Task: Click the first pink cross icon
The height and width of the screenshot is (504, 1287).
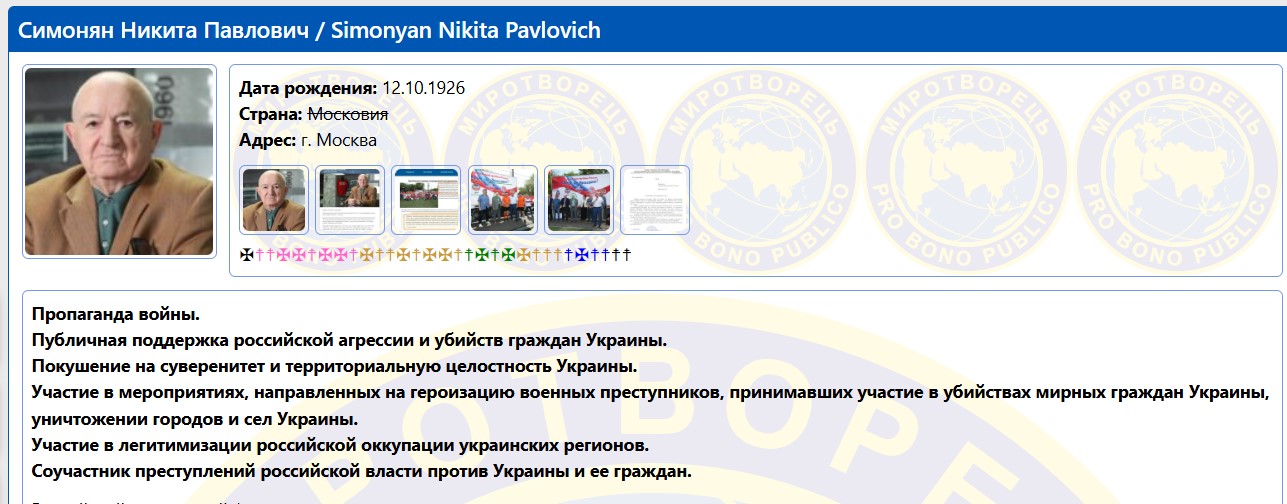Action: click(x=260, y=255)
